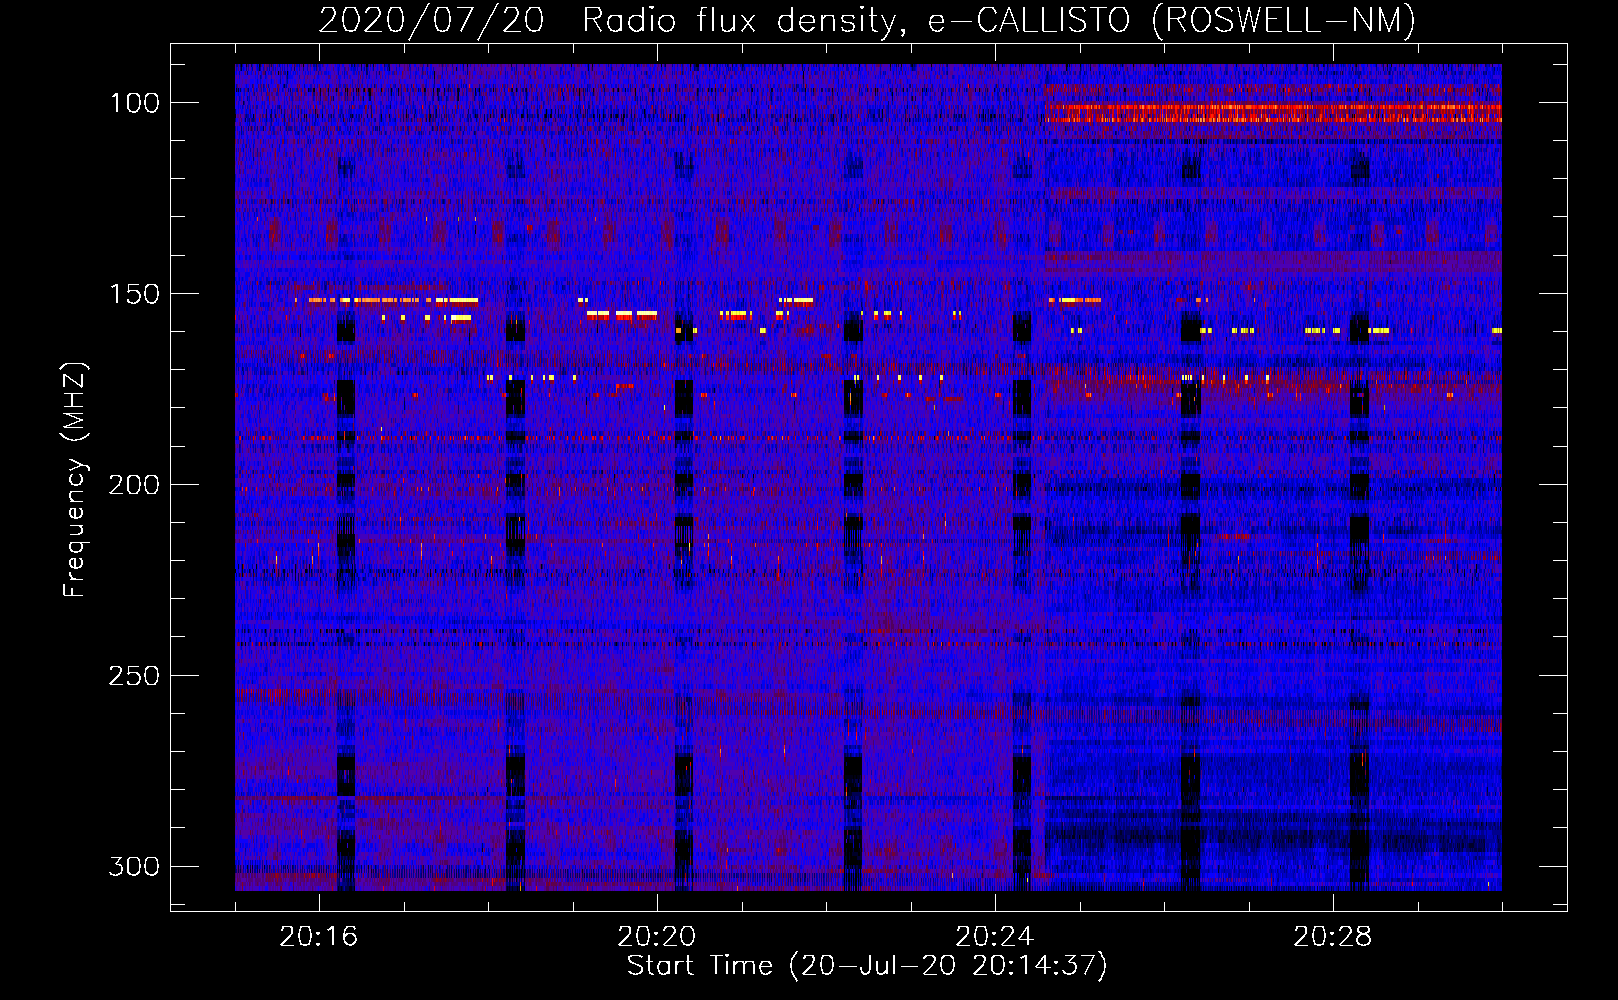
Task: Select the 20:28 time tick label
Action: pyautogui.click(x=1333, y=937)
